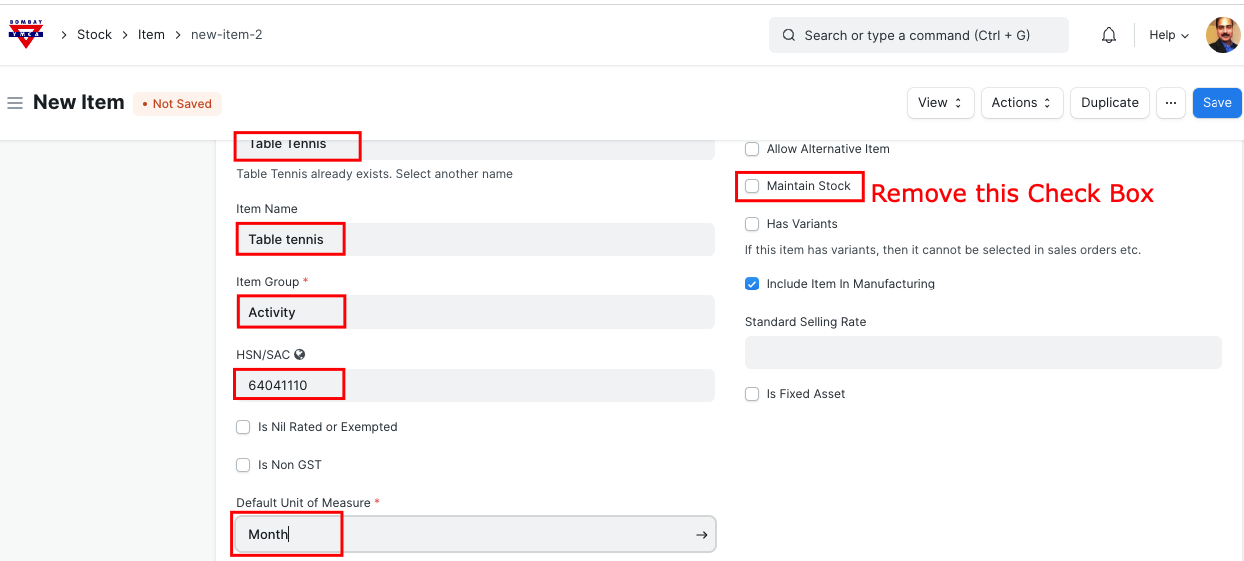Screen dimensions: 1244x561
Task: Click the arrow in the Default Unit of Measure field
Action: (x=701, y=535)
